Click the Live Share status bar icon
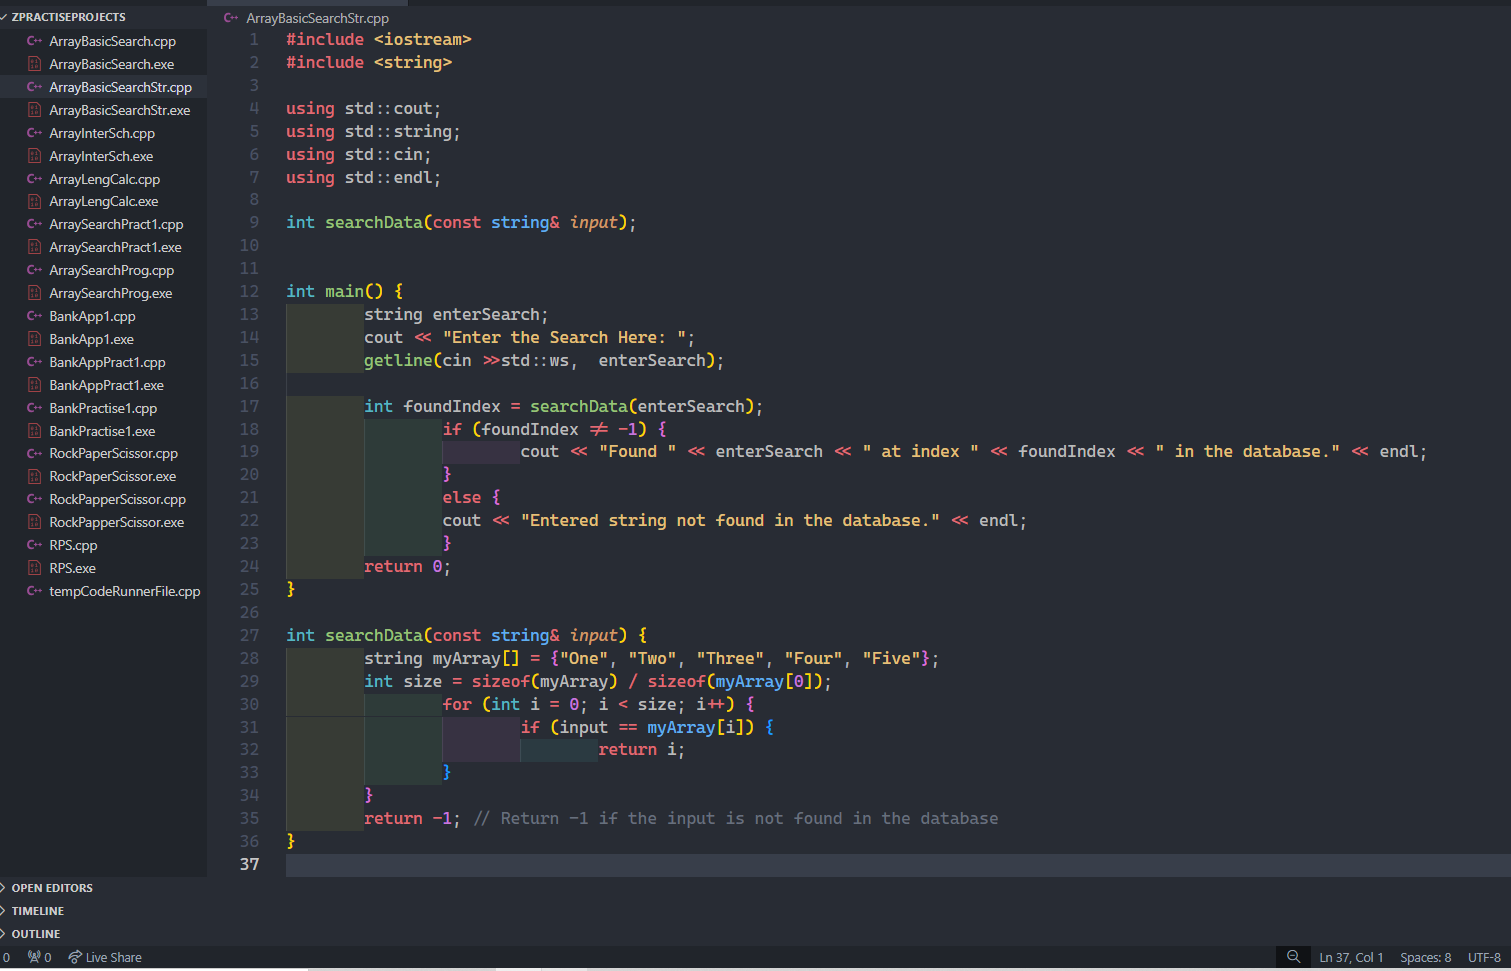This screenshot has height=971, width=1511. (75, 957)
